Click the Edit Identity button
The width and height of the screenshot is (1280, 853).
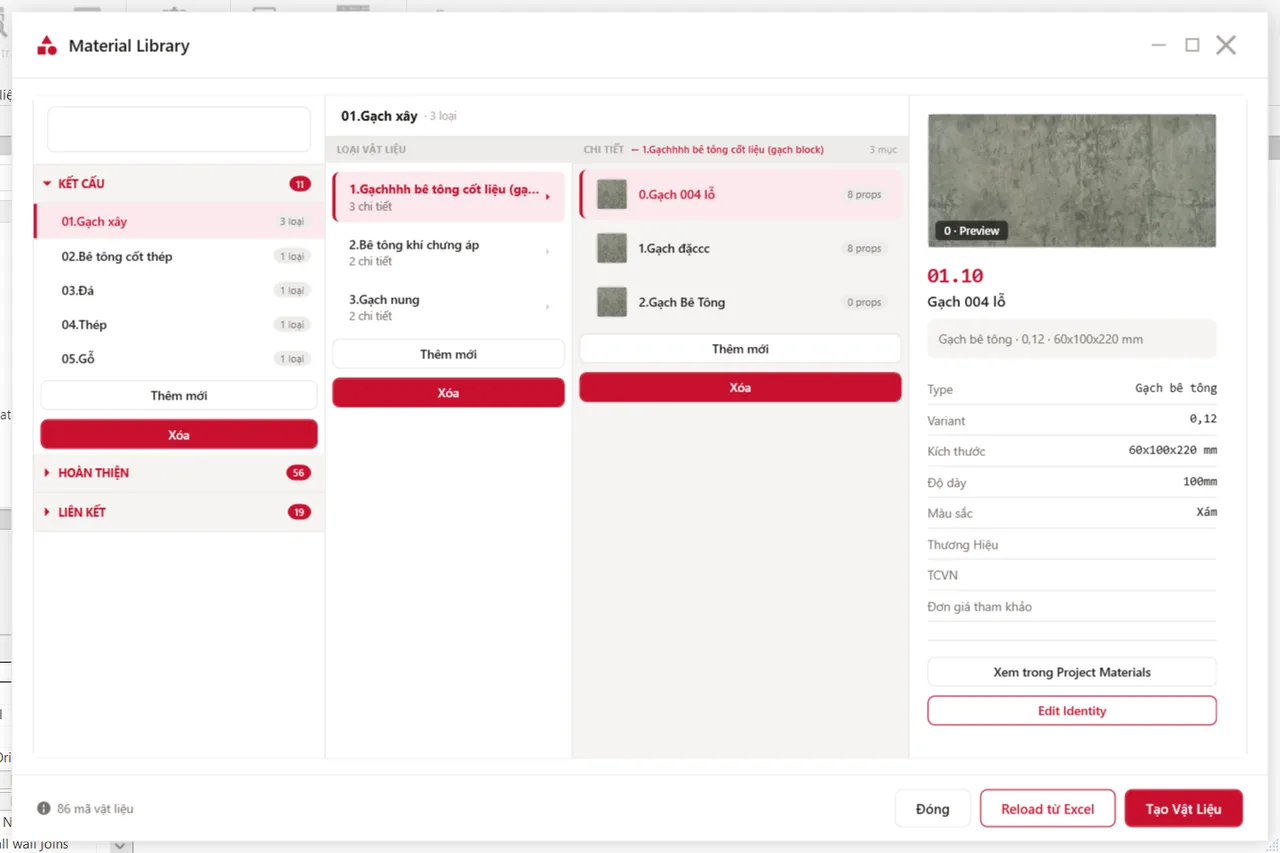pyautogui.click(x=1072, y=711)
